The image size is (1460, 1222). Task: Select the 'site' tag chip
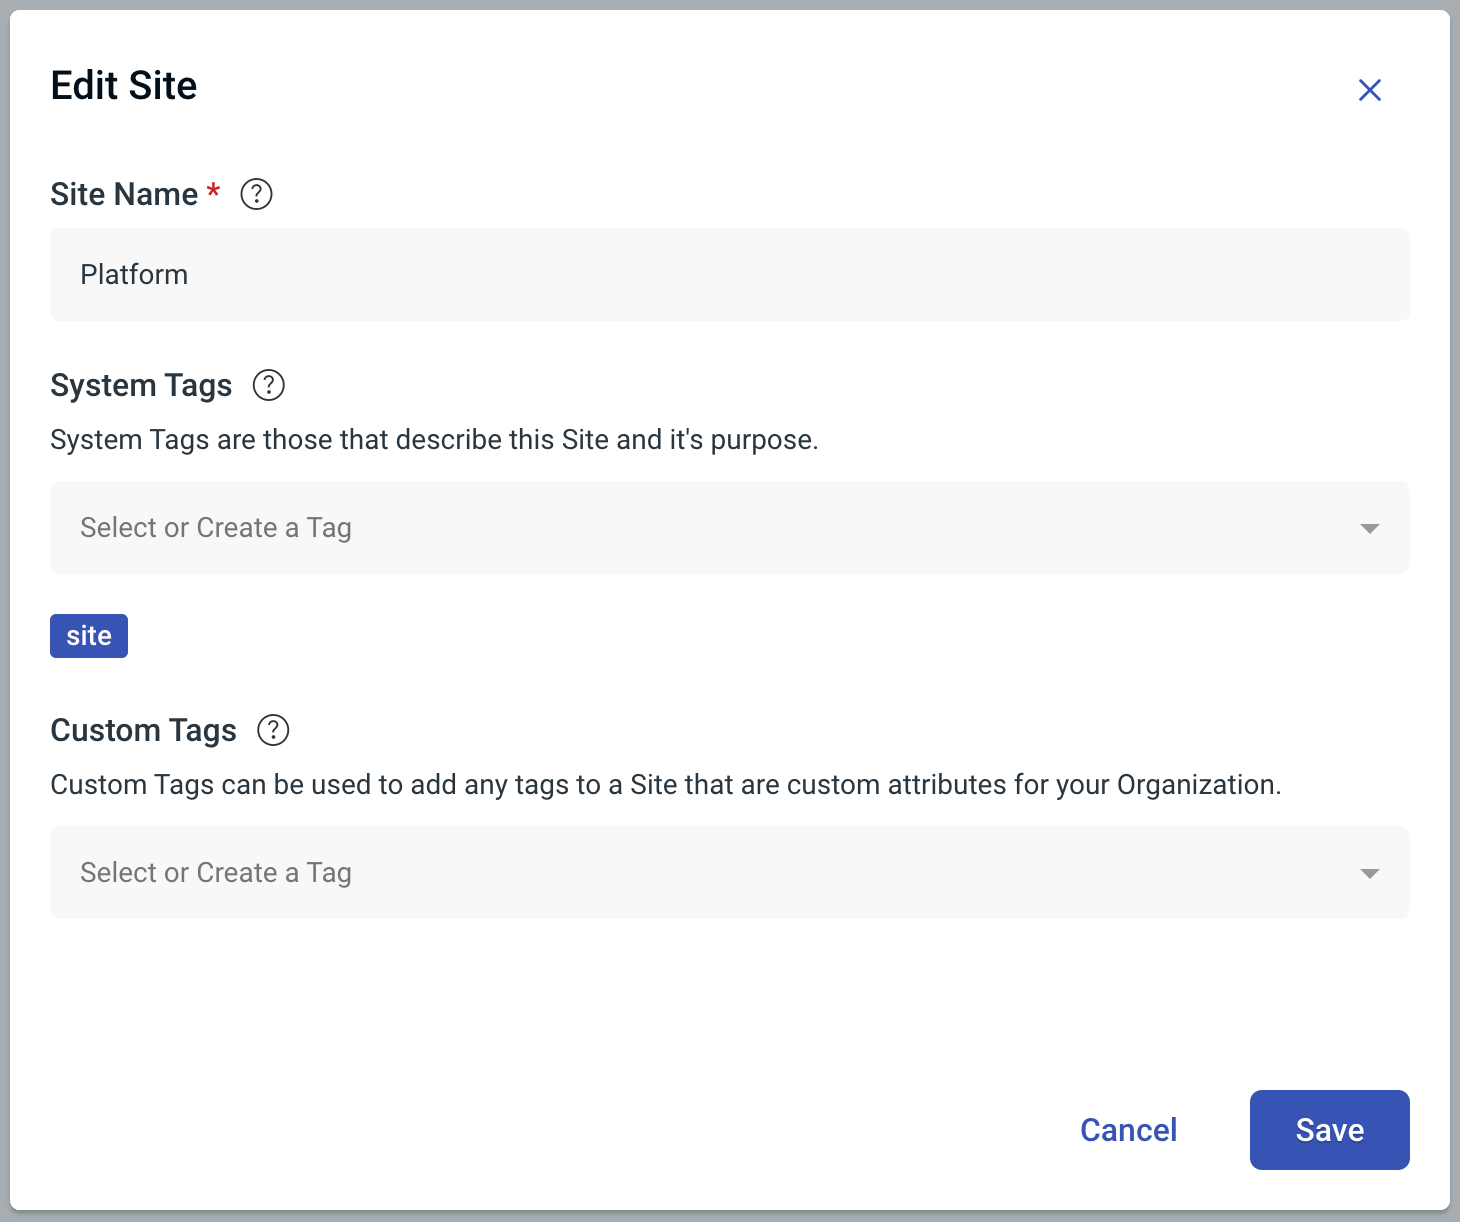point(89,636)
